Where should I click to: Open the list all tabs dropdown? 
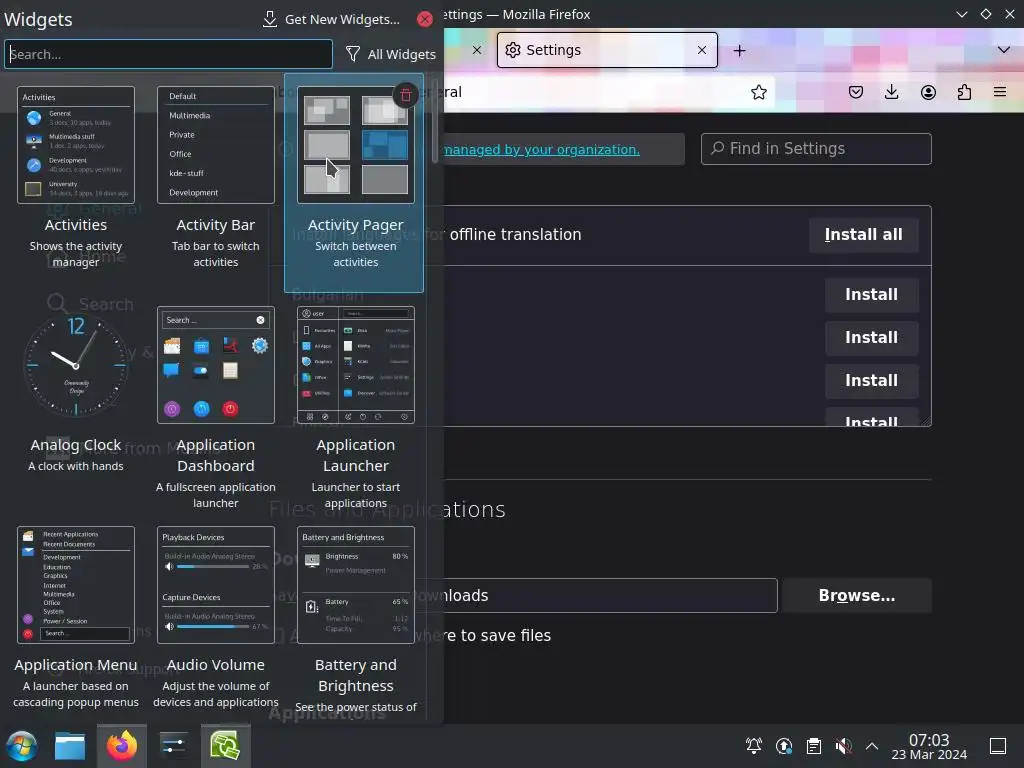coord(1003,50)
